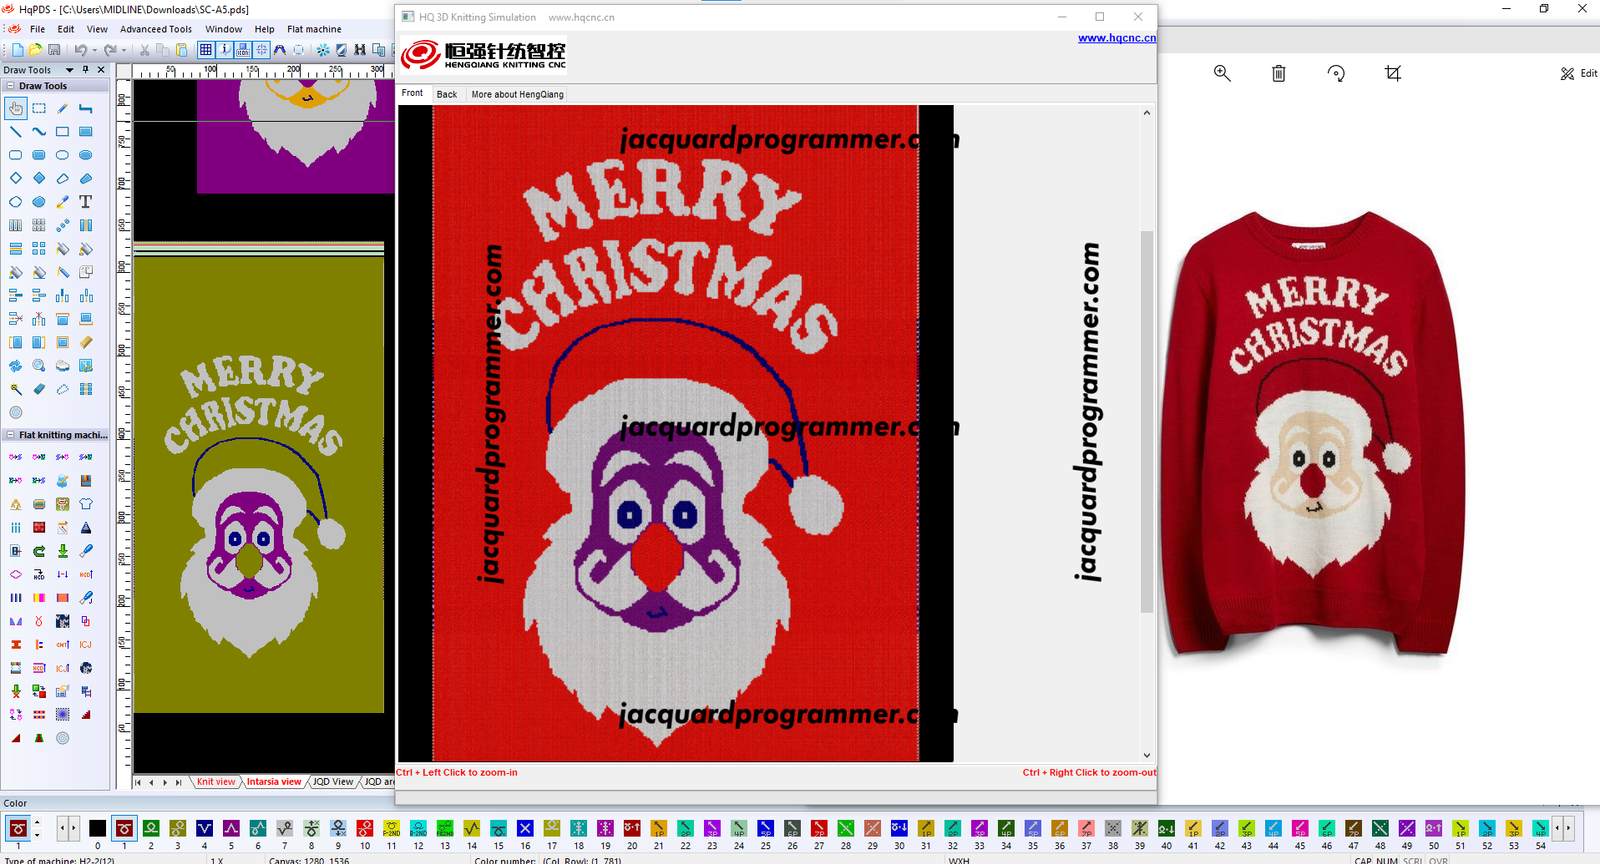Switch to the Back simulation tab
1600x864 pixels.
point(446,94)
